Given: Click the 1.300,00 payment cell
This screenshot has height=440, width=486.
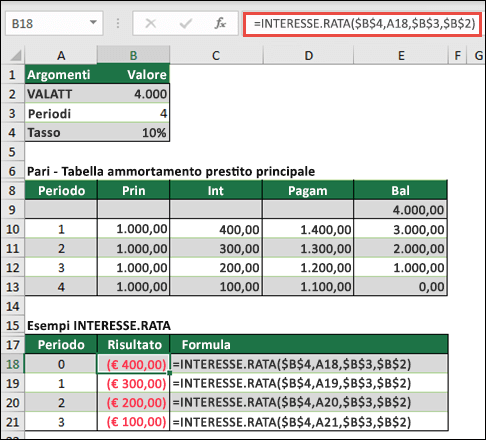Looking at the screenshot, I should [308, 248].
